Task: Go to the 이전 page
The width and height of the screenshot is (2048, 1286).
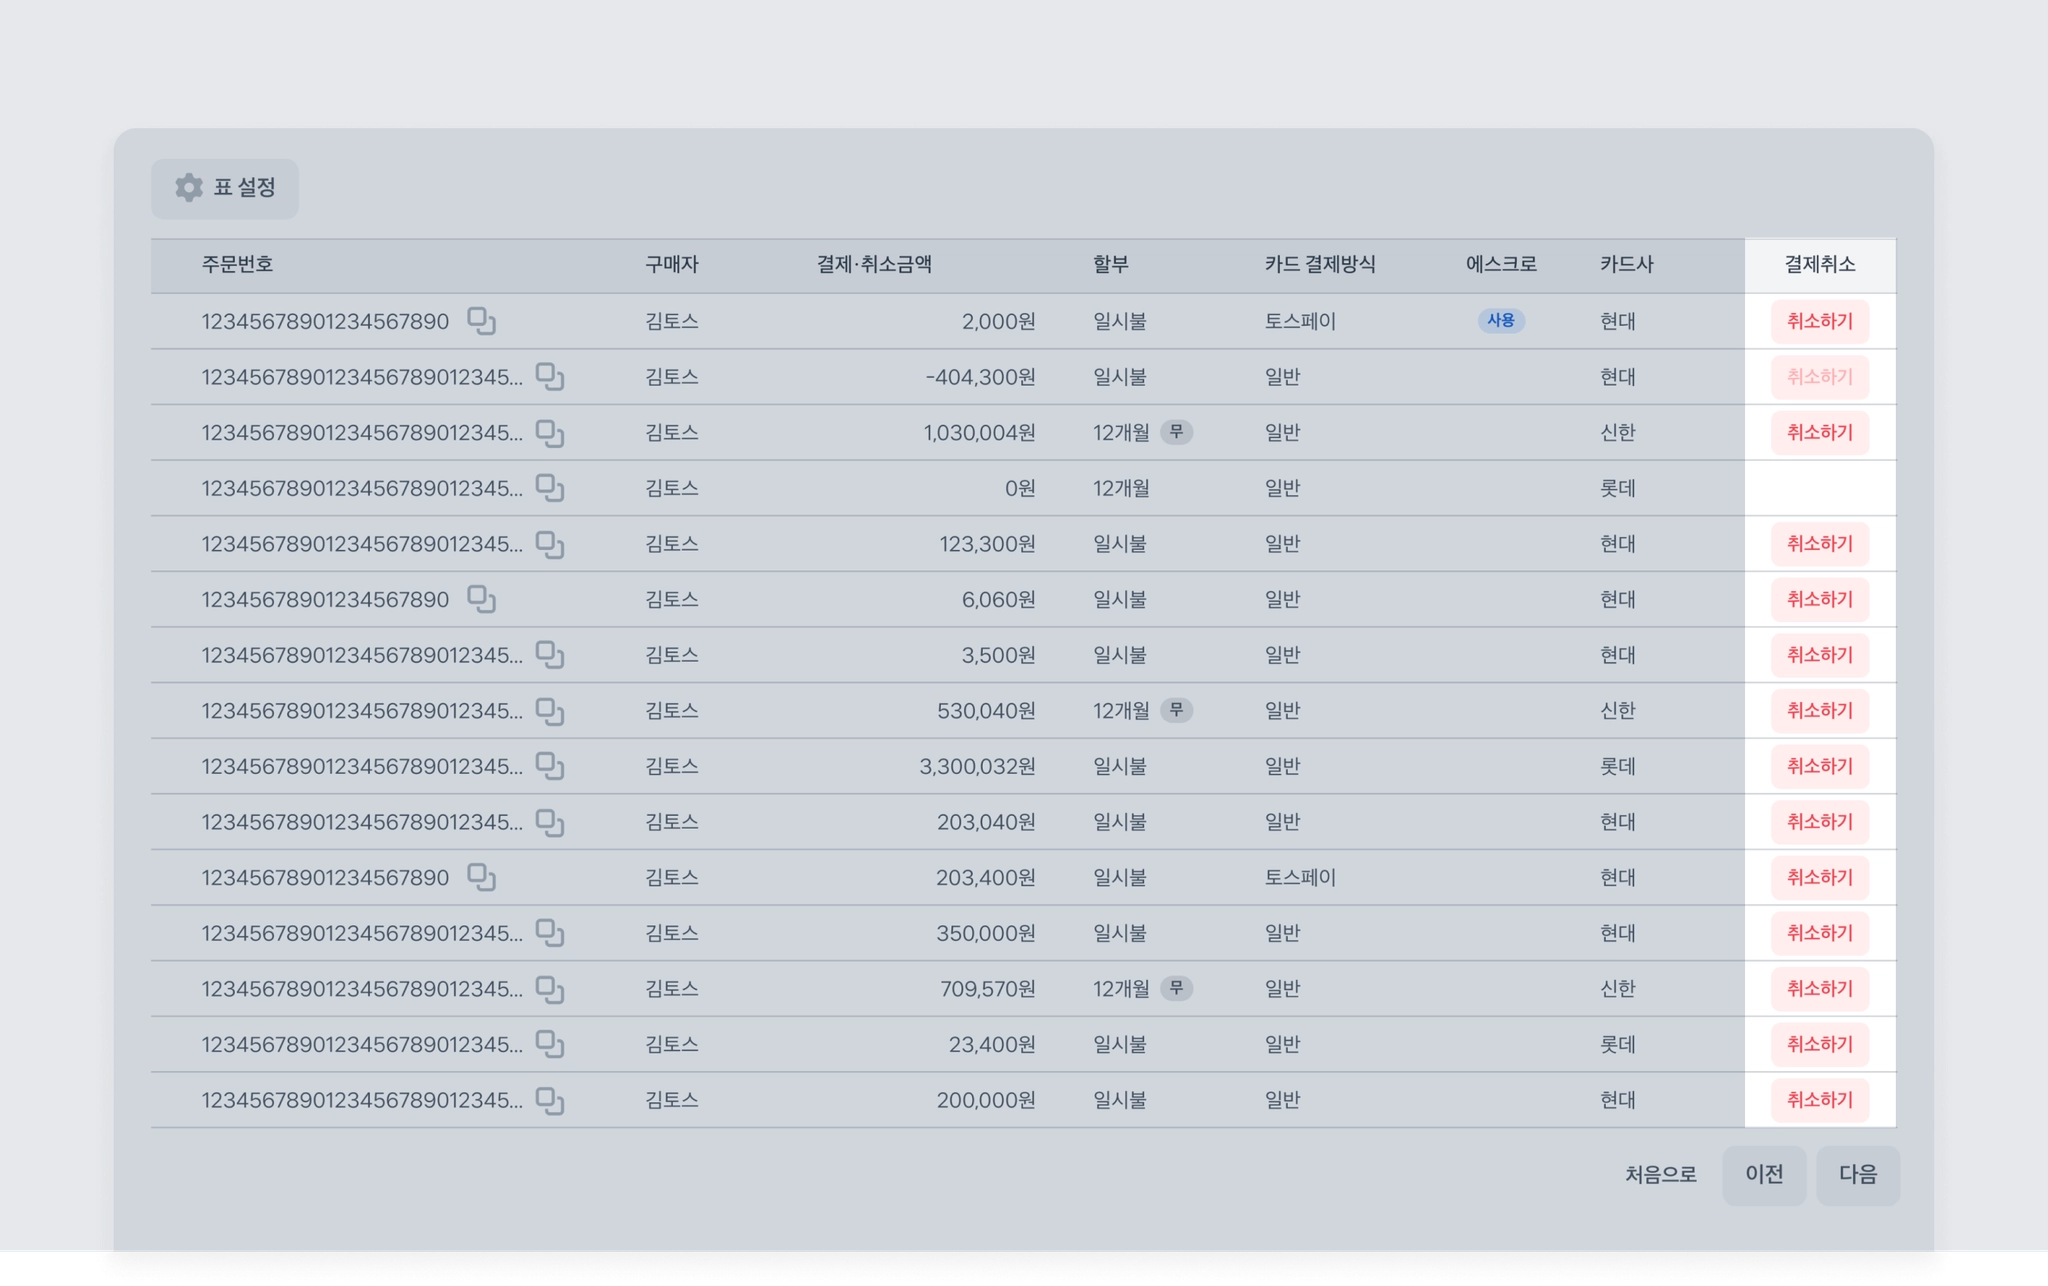Action: pyautogui.click(x=1764, y=1174)
